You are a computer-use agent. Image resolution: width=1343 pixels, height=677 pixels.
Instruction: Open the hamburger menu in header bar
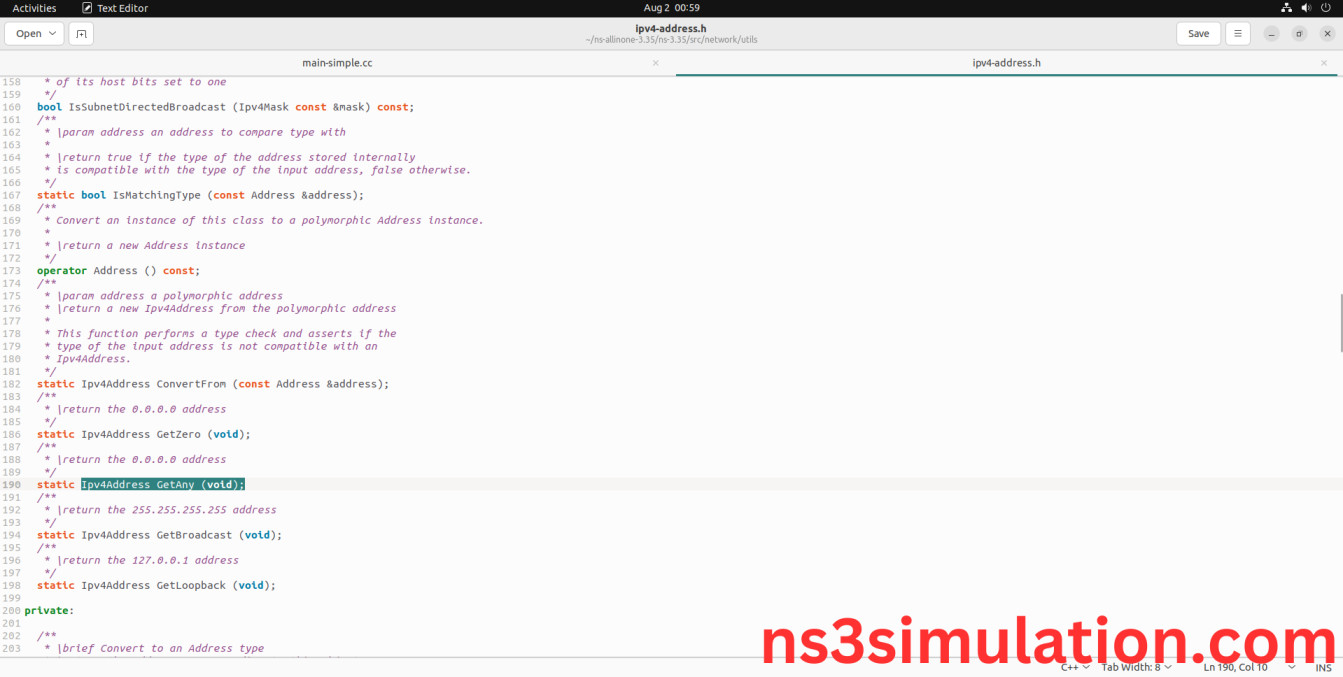pos(1237,33)
